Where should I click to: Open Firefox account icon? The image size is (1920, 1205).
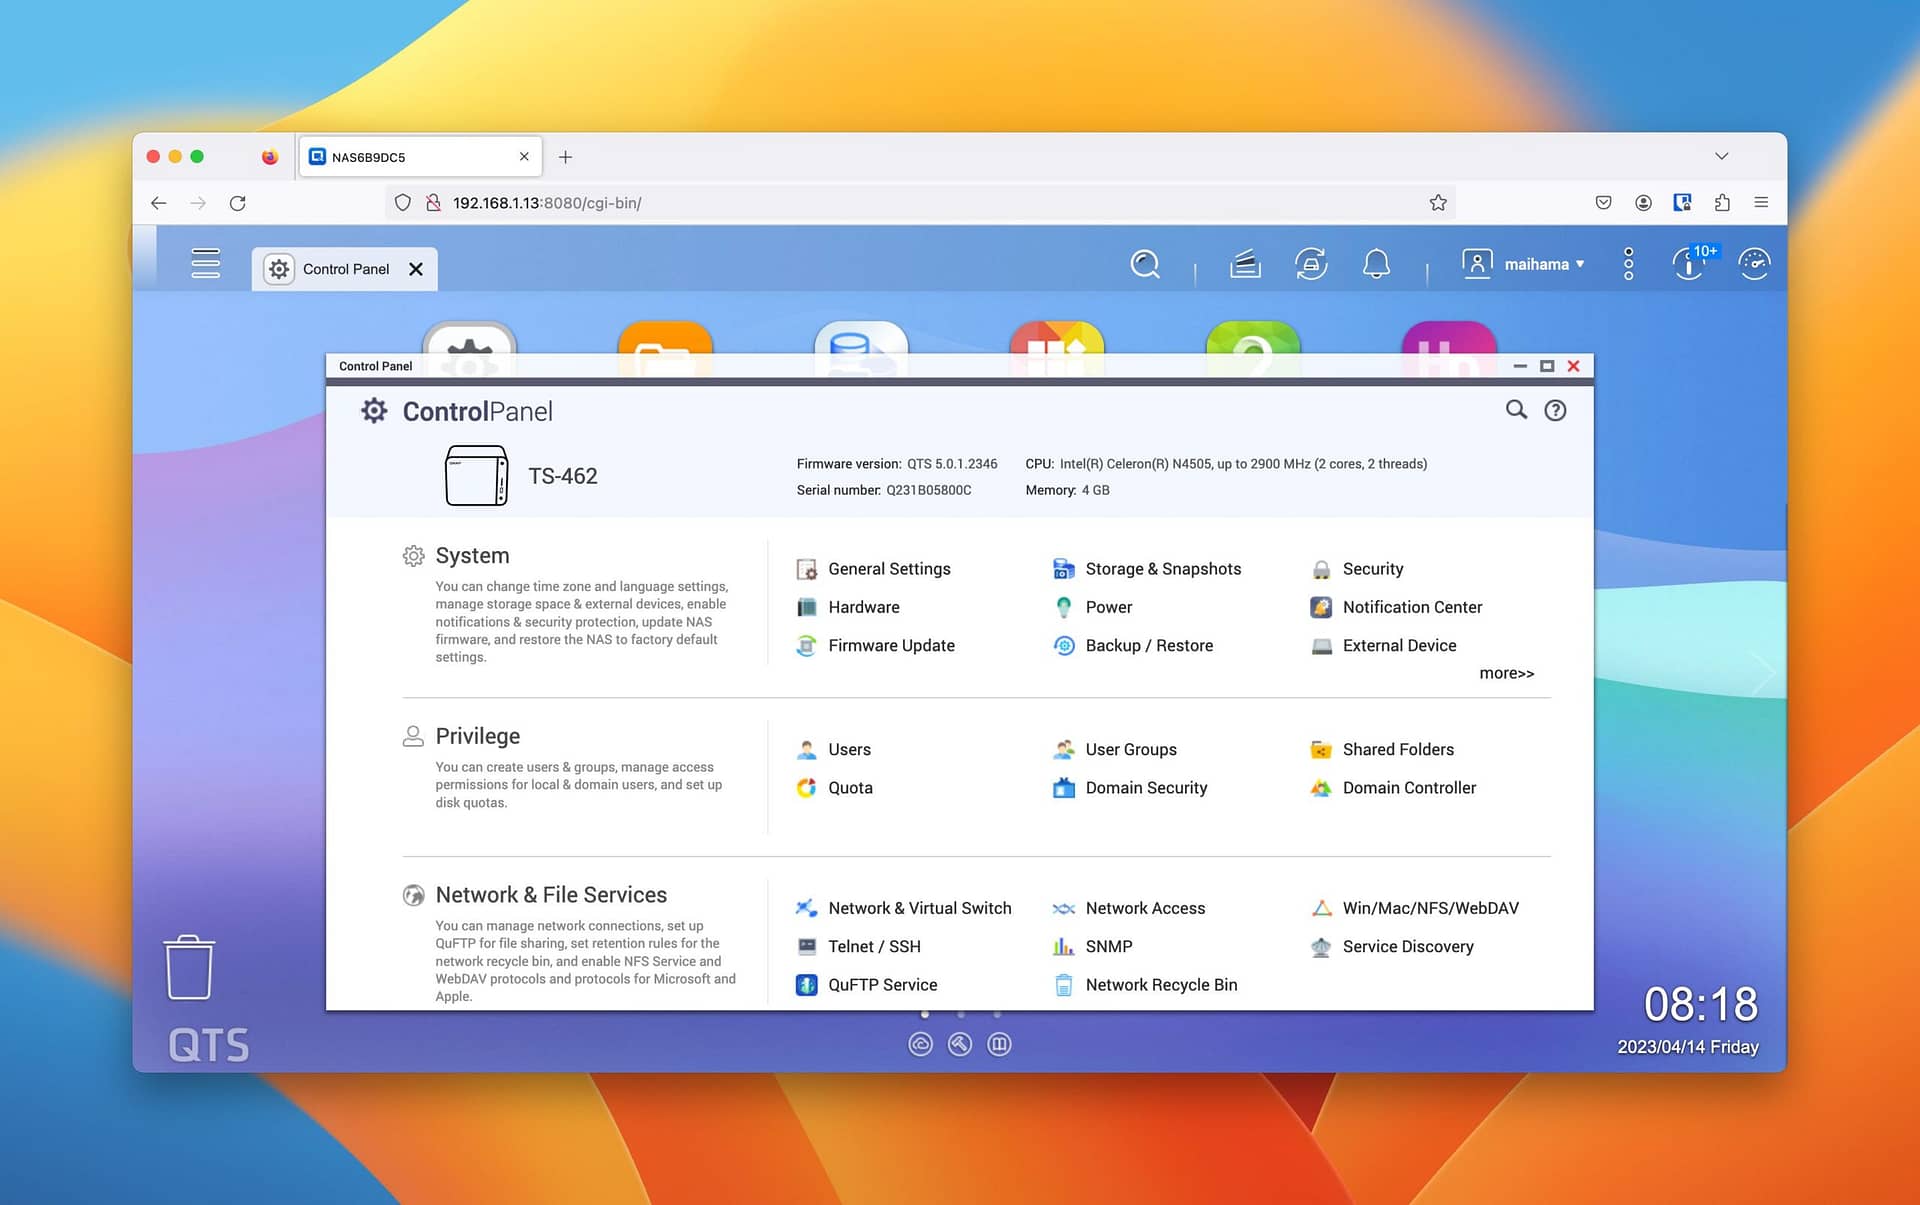[x=1643, y=203]
